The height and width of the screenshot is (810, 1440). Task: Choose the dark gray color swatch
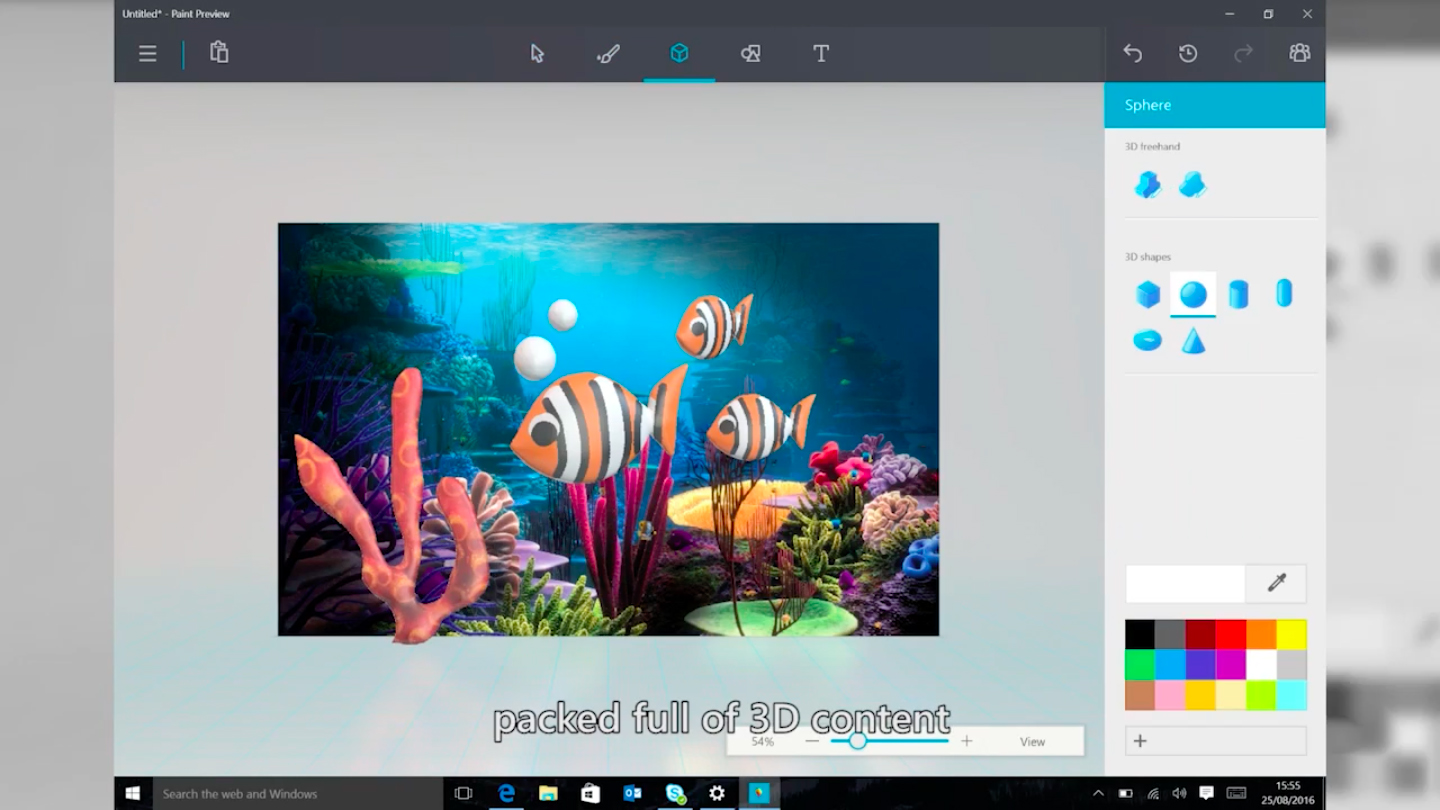tap(1170, 635)
